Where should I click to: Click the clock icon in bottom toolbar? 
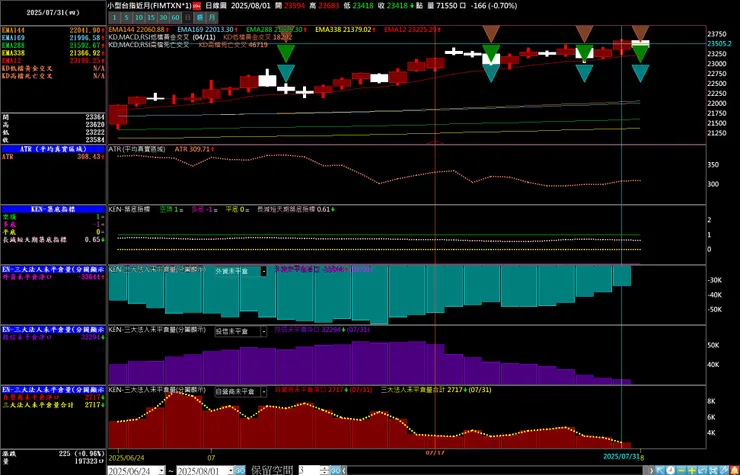click(x=671, y=470)
